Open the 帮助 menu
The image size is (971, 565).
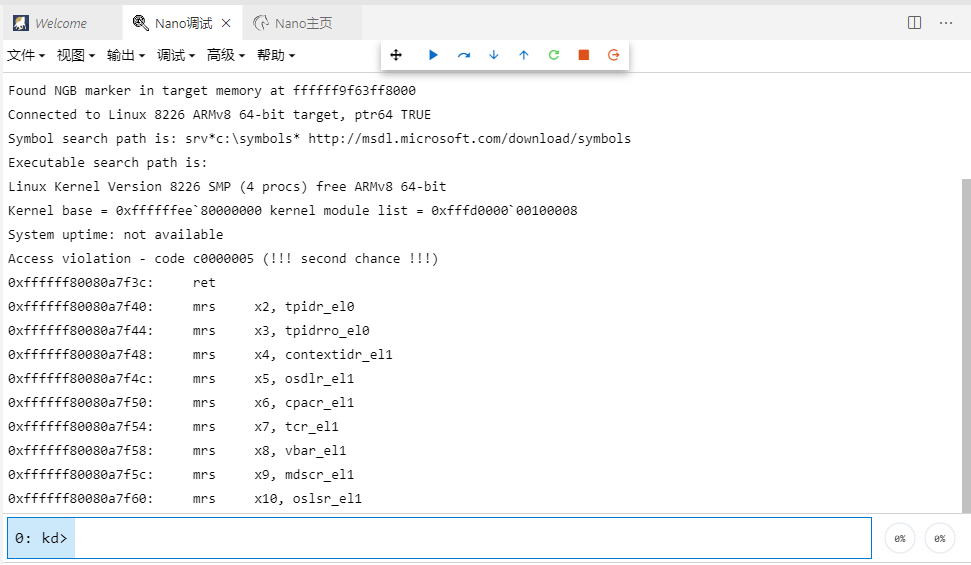[x=276, y=55]
